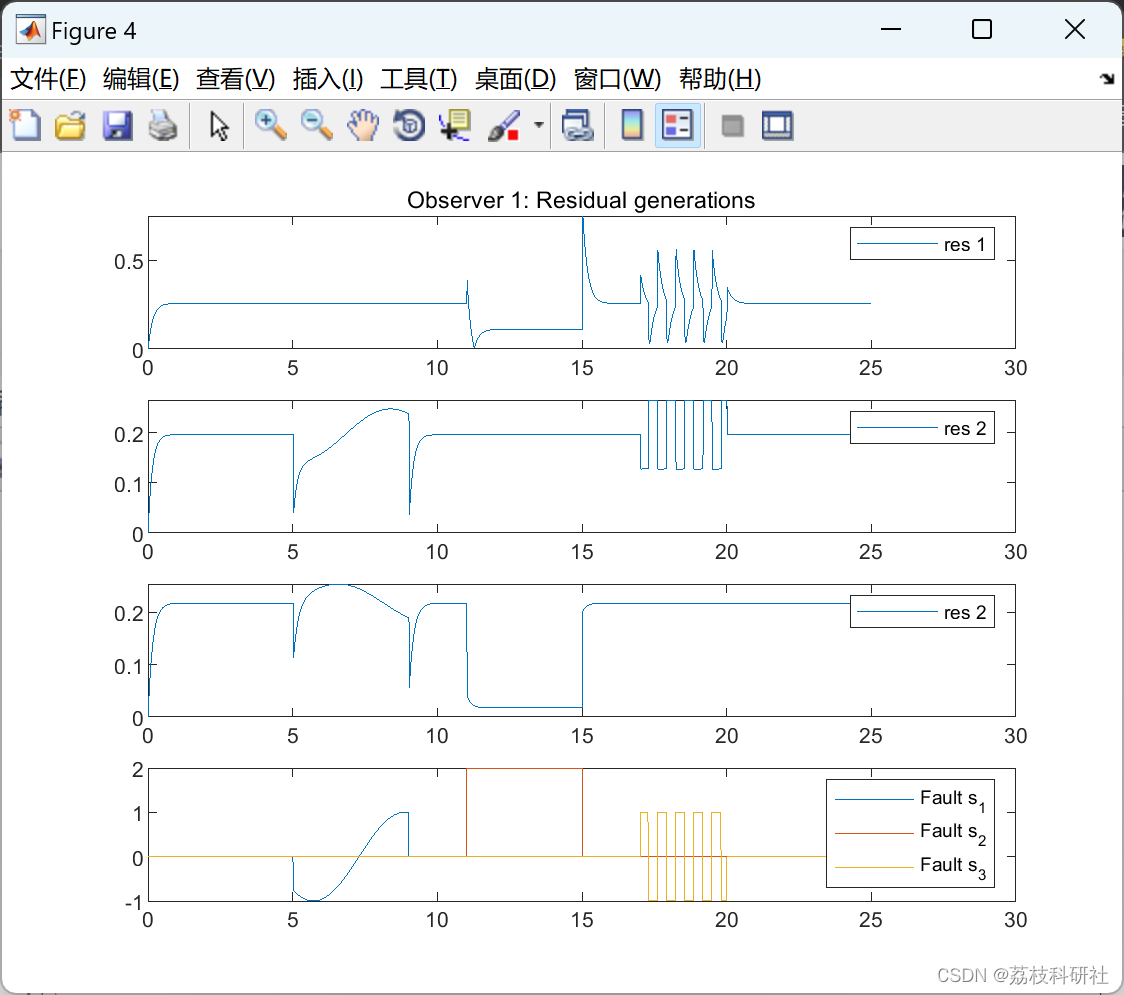1124x995 pixels.
Task: Minimize the Figure 4 window
Action: (890, 29)
